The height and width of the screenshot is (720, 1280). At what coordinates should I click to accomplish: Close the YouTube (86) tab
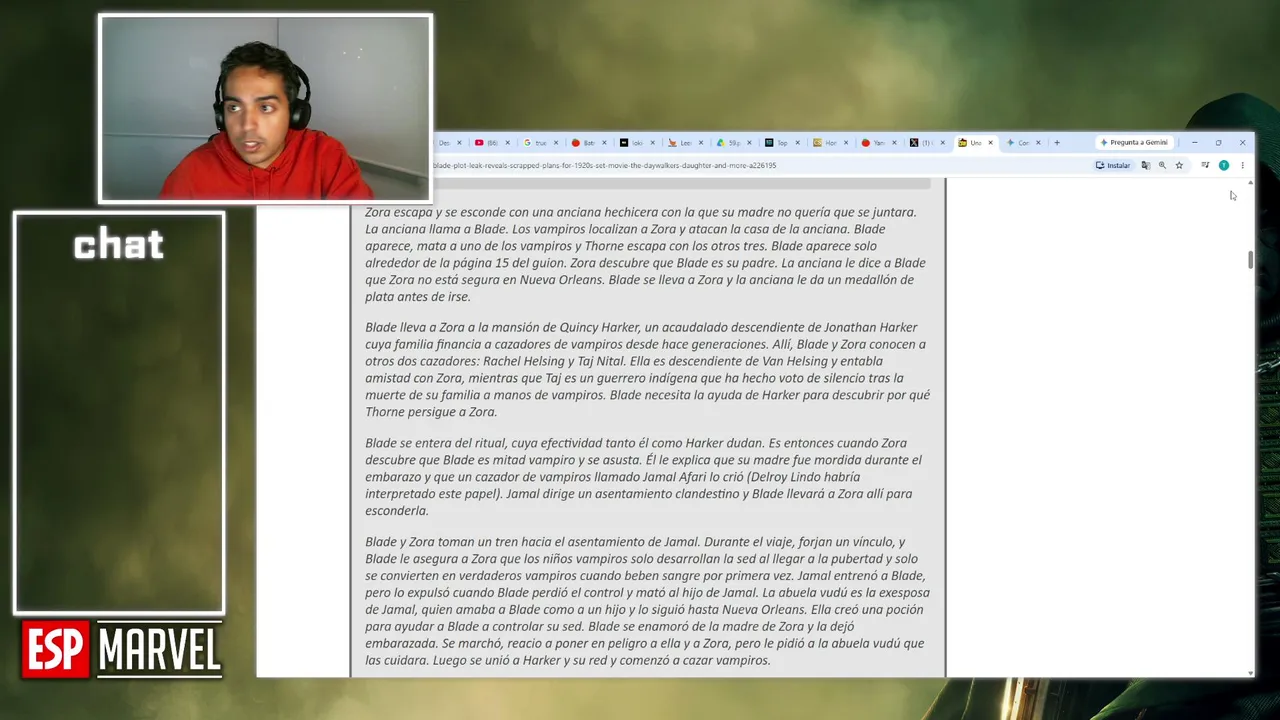(x=507, y=142)
